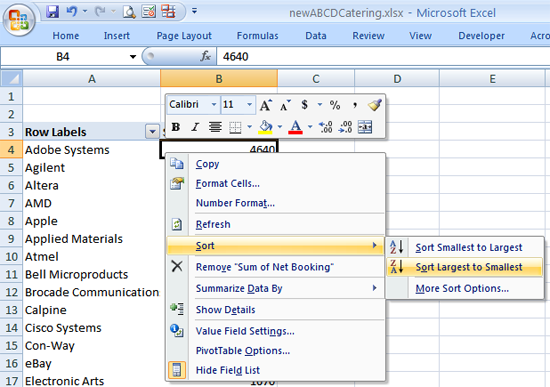Apply comma style format

click(355, 105)
